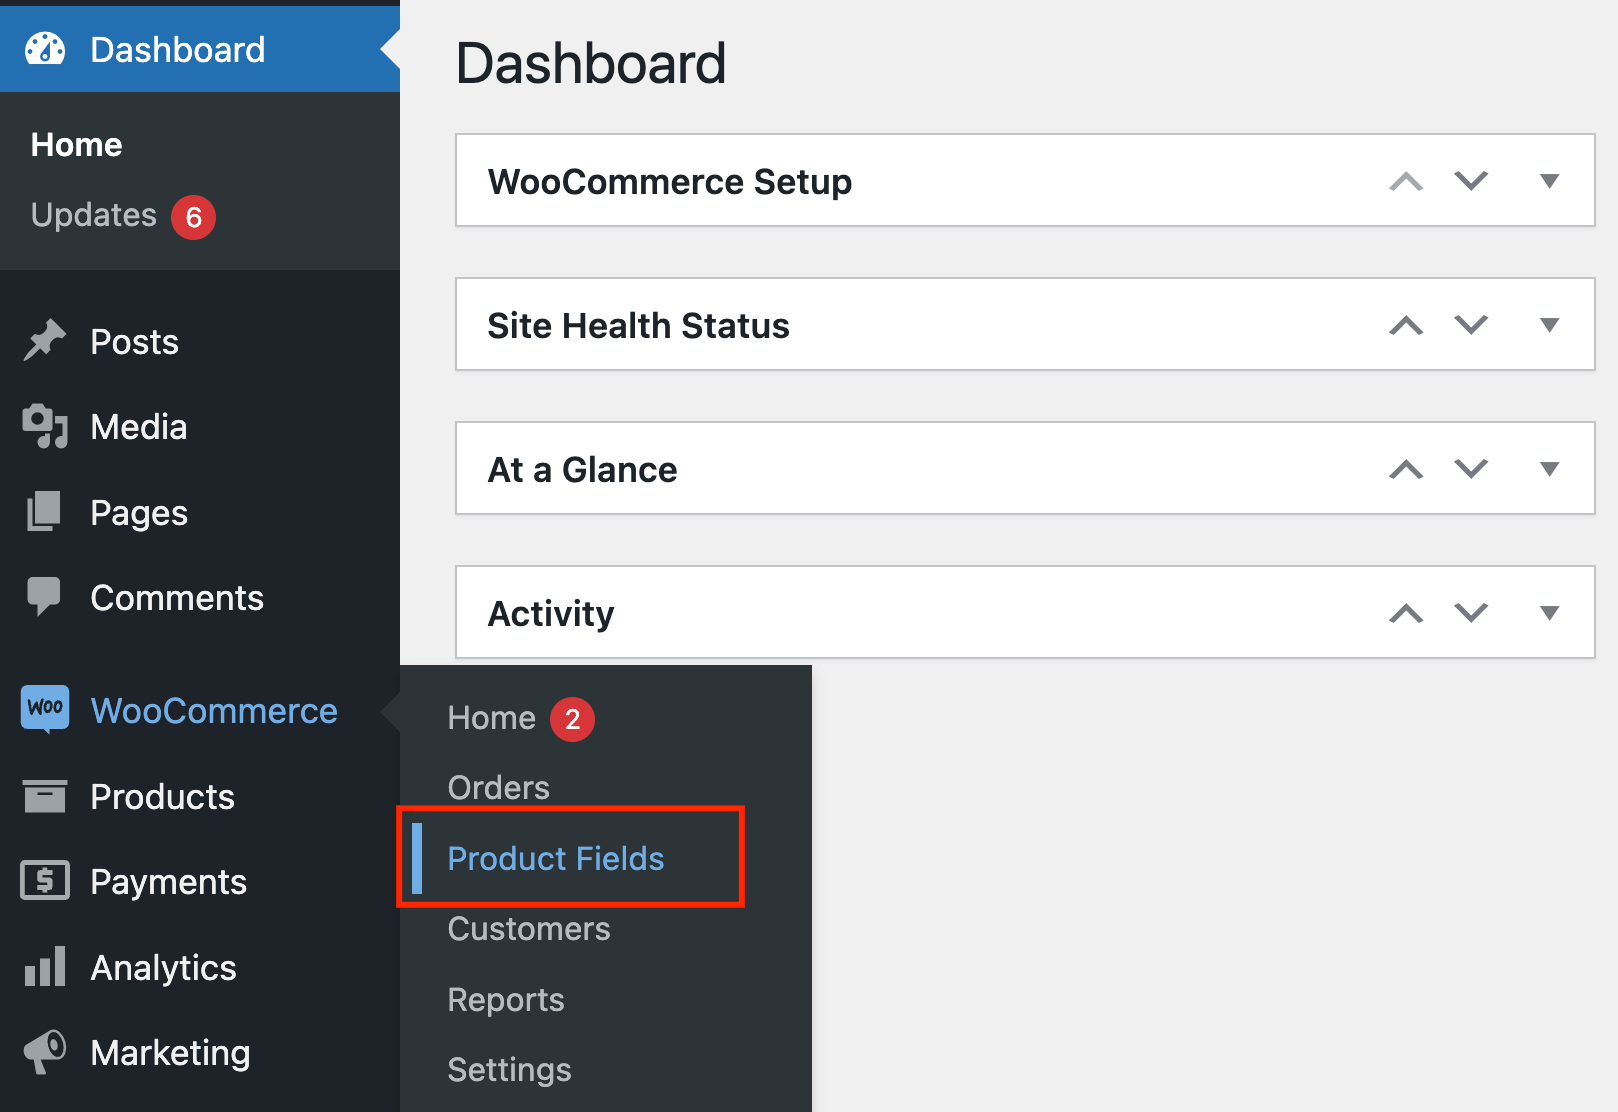Expand the Activity panel
This screenshot has width=1618, height=1112.
[x=1549, y=613]
